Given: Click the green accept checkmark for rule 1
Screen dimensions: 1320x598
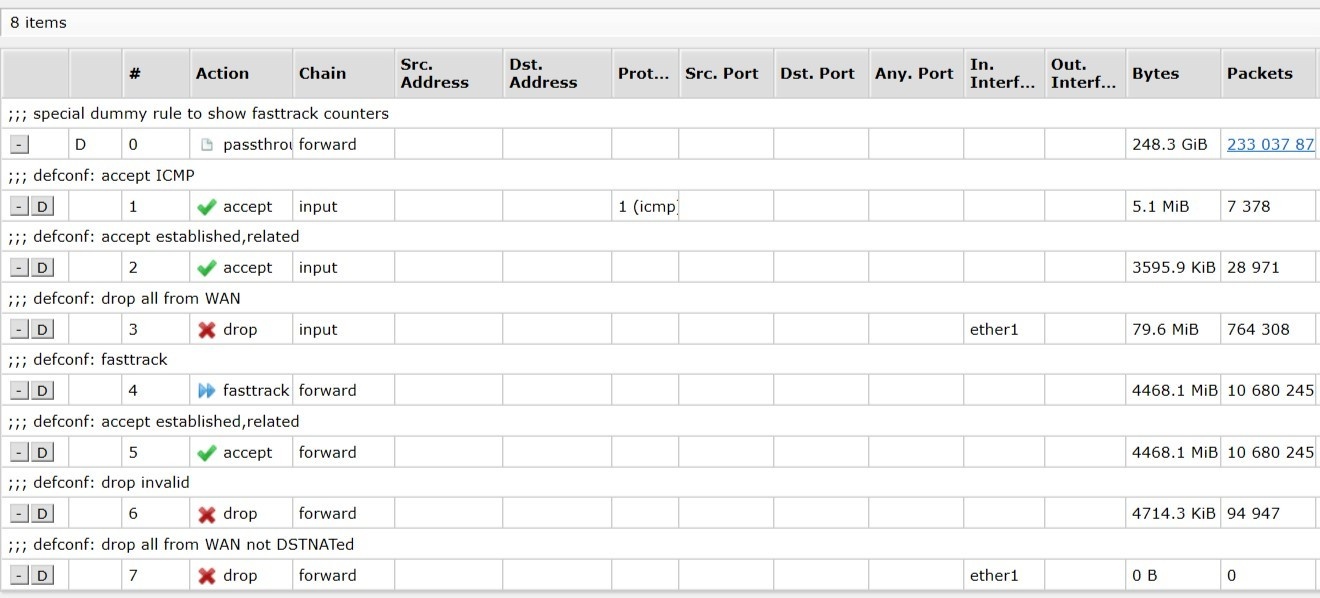Looking at the screenshot, I should pos(207,207).
